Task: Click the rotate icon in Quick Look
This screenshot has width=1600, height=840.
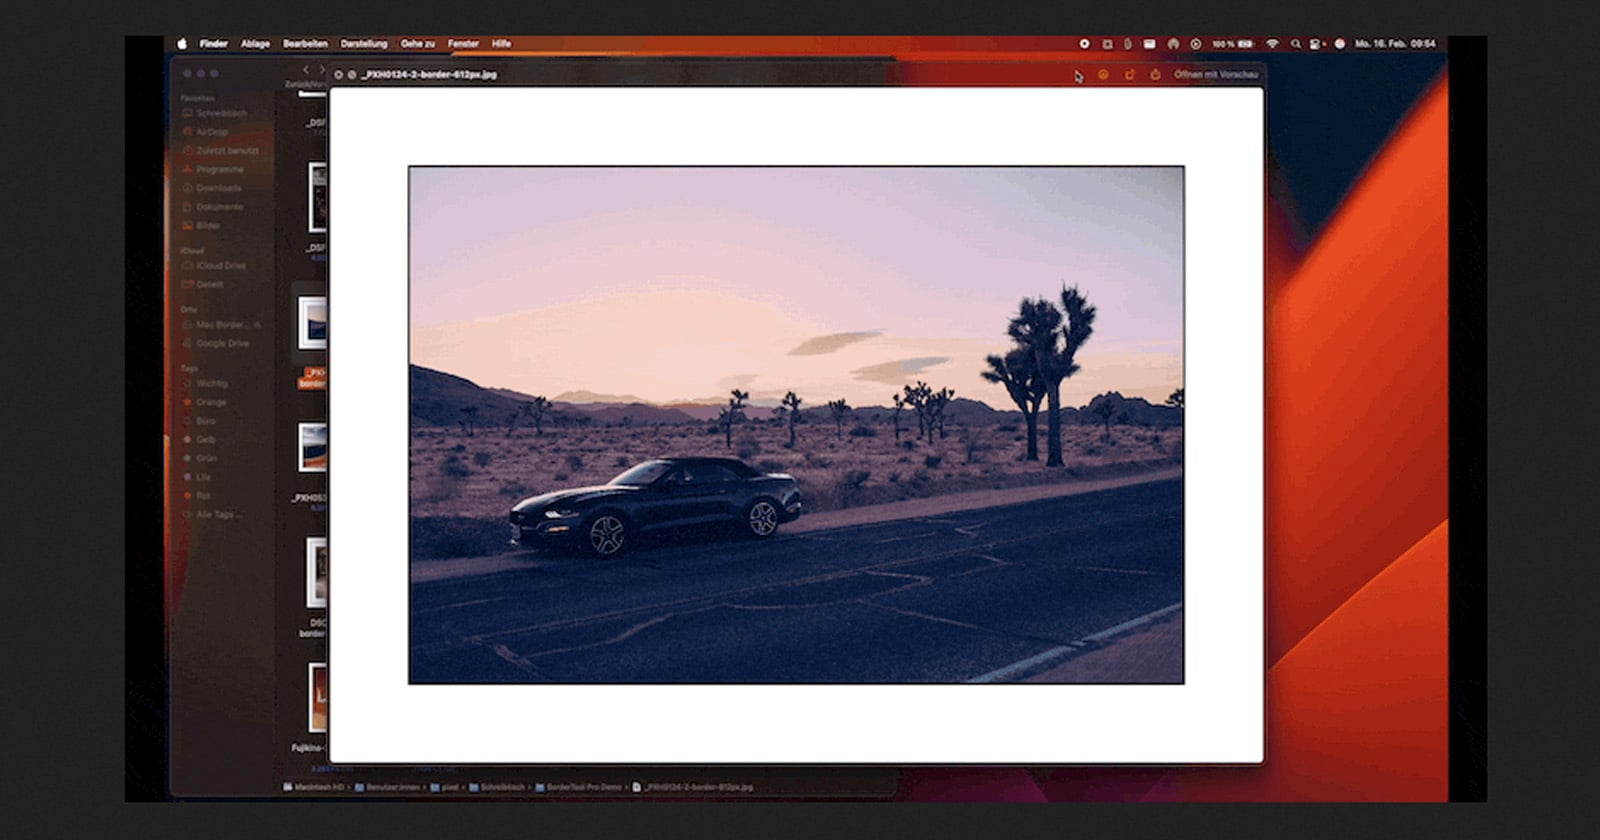Action: pos(1130,75)
